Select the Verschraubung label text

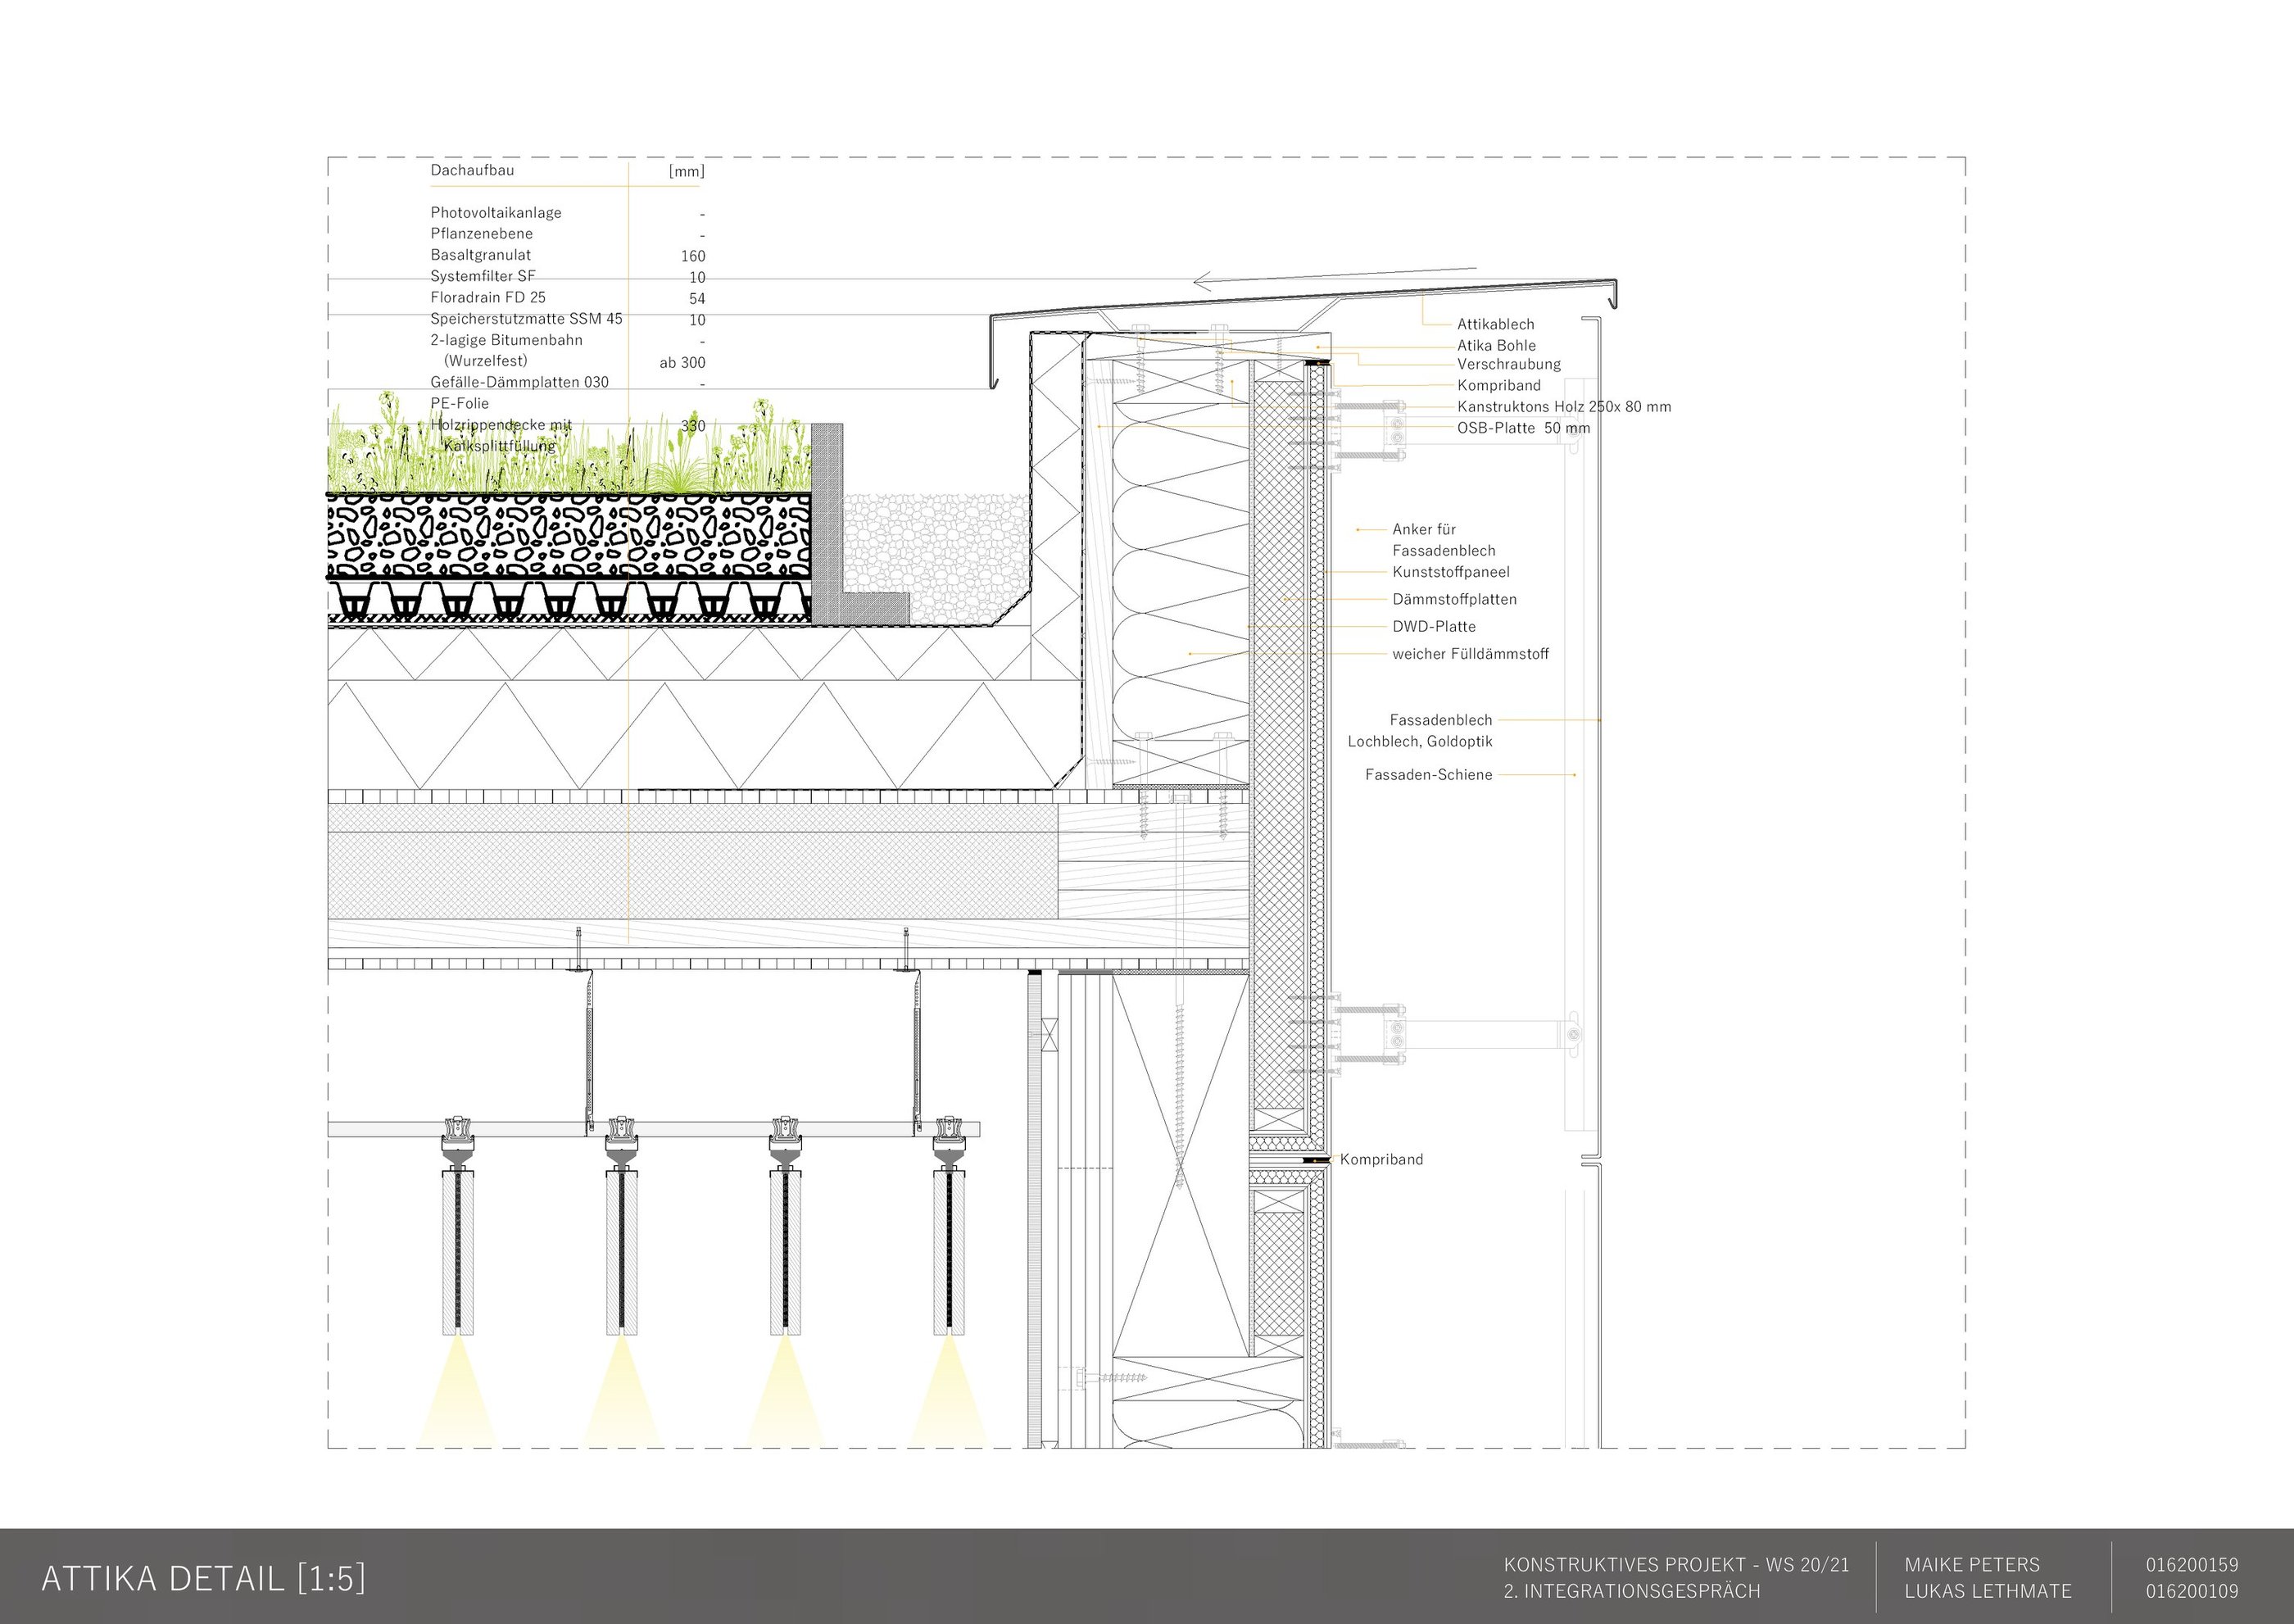click(x=1508, y=364)
